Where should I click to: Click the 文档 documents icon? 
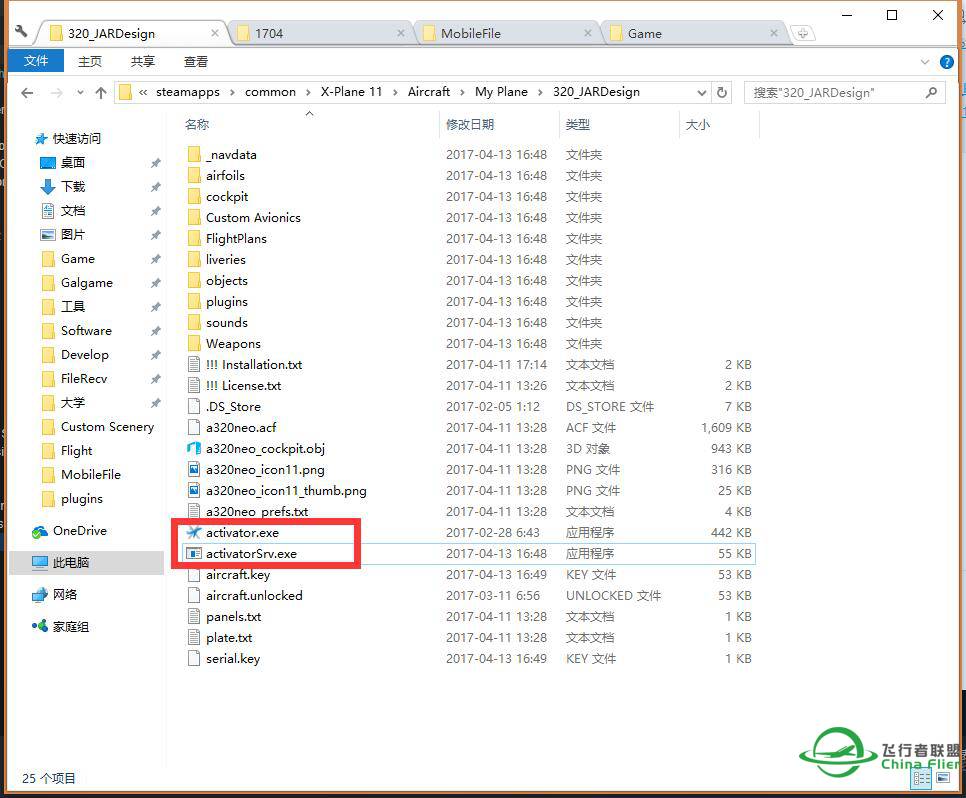[x=47, y=211]
